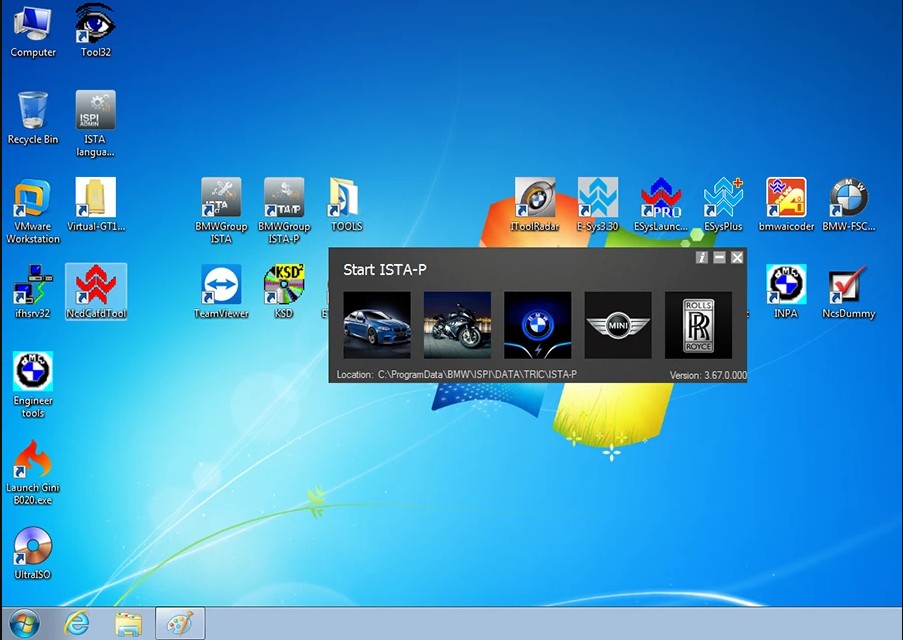The height and width of the screenshot is (640, 903).
Task: Start ISTA-P with BMW car image
Action: click(377, 325)
